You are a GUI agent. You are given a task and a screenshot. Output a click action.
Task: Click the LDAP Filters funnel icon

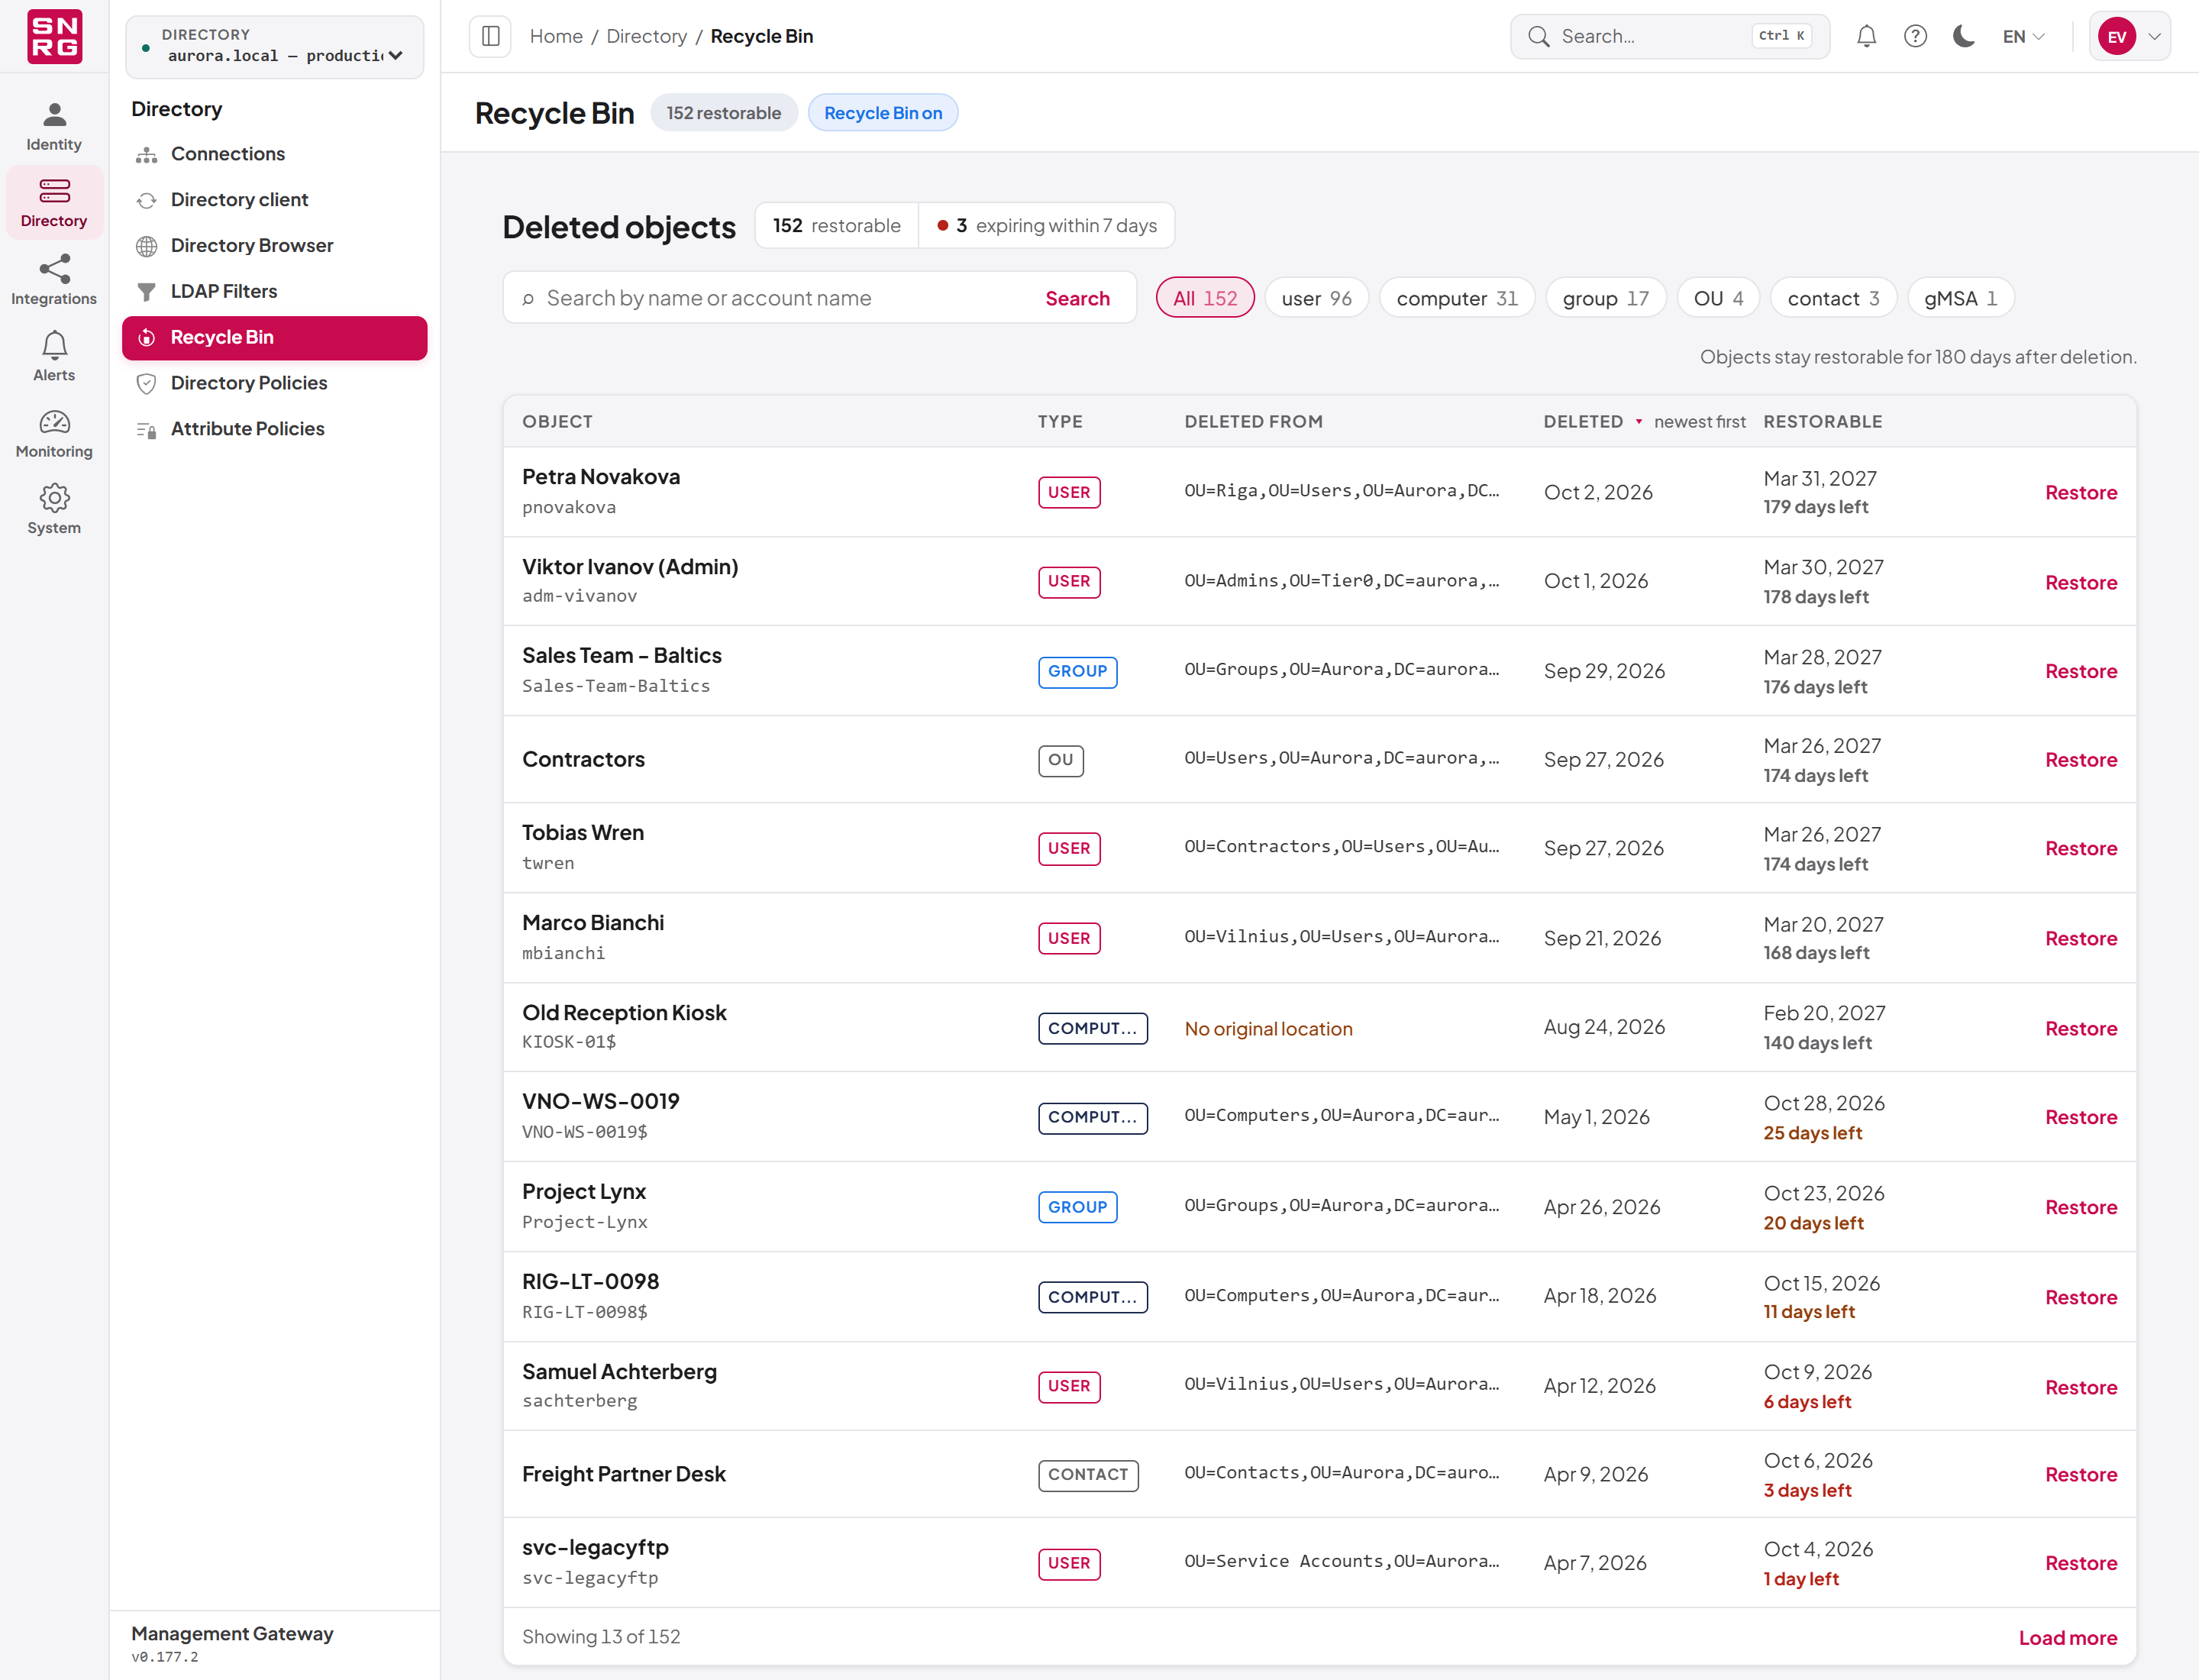(x=147, y=292)
